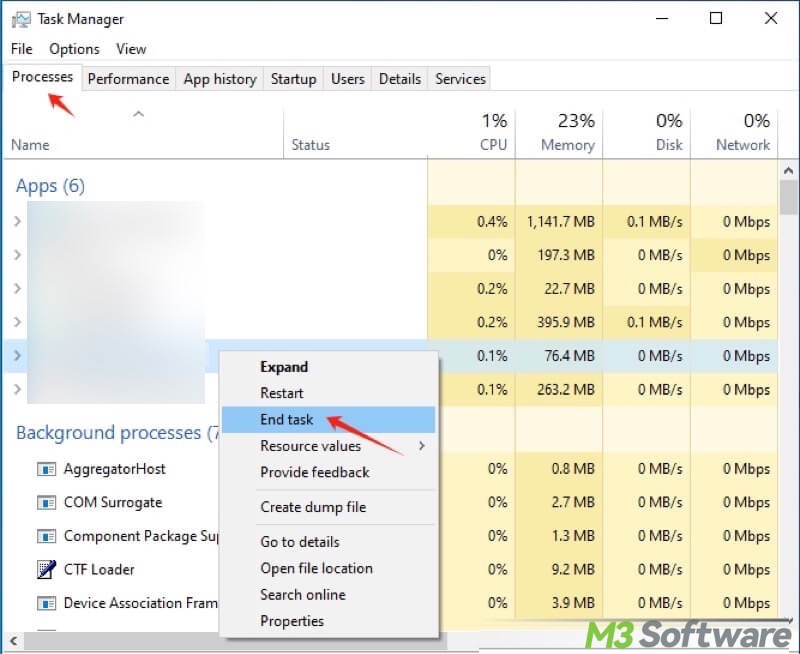
Task: Click the AggregatorHost process icon
Action: [46, 469]
